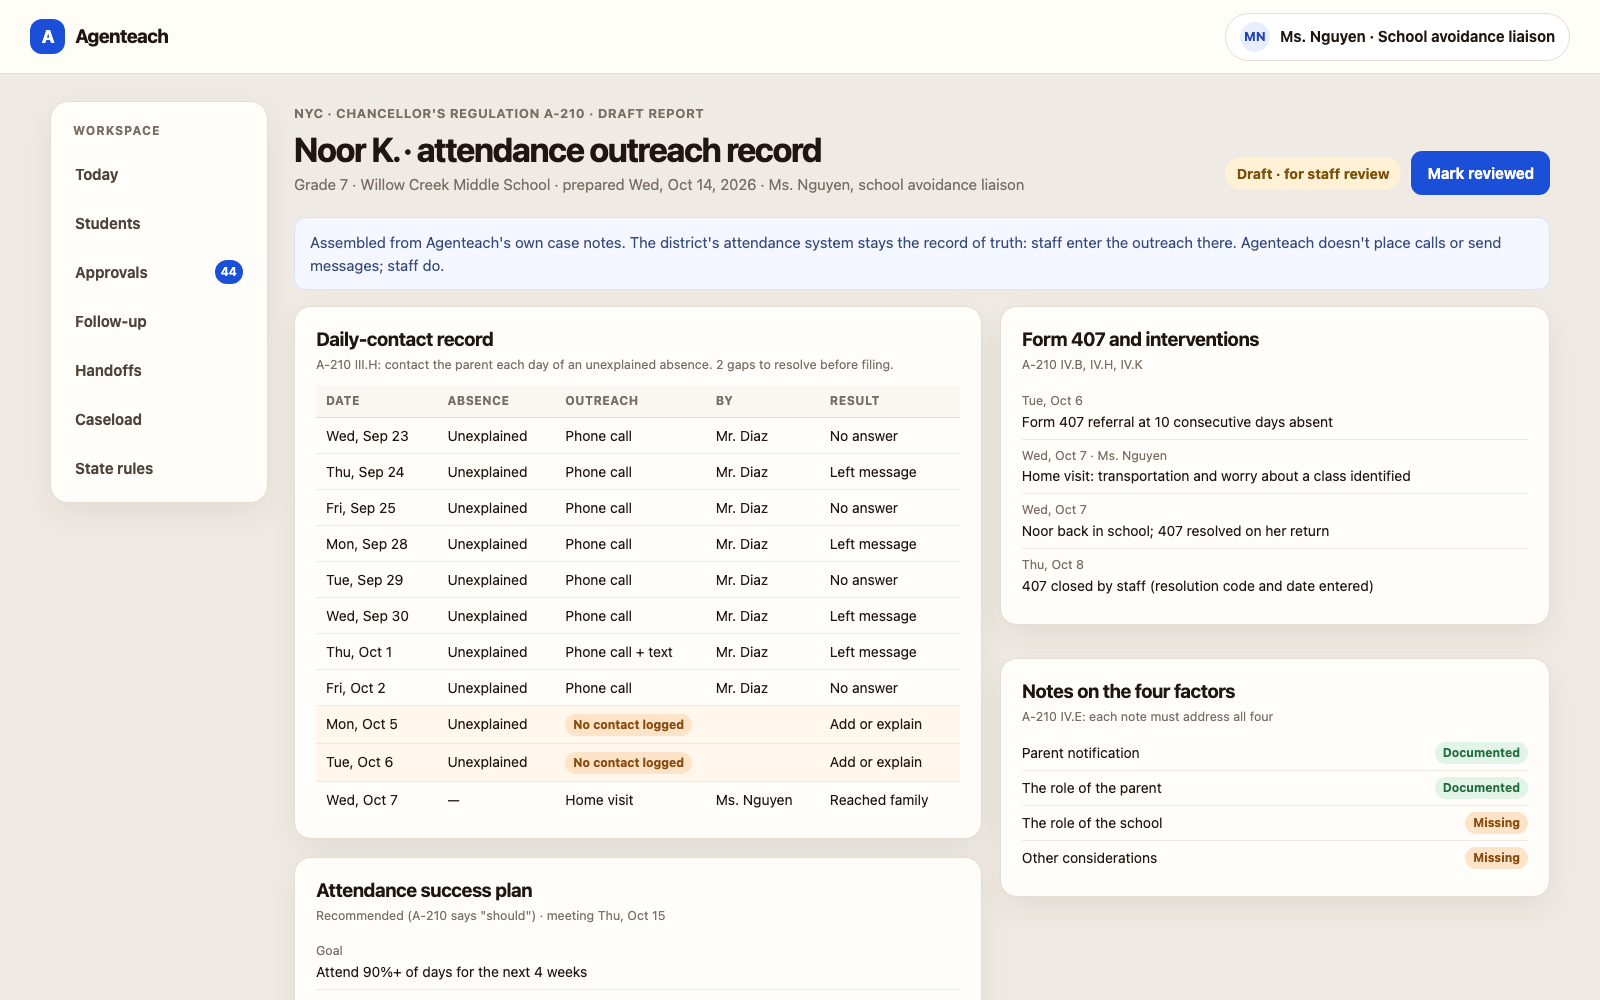The width and height of the screenshot is (1600, 1000).
Task: Click Missing badge for role of the school
Action: tap(1496, 823)
